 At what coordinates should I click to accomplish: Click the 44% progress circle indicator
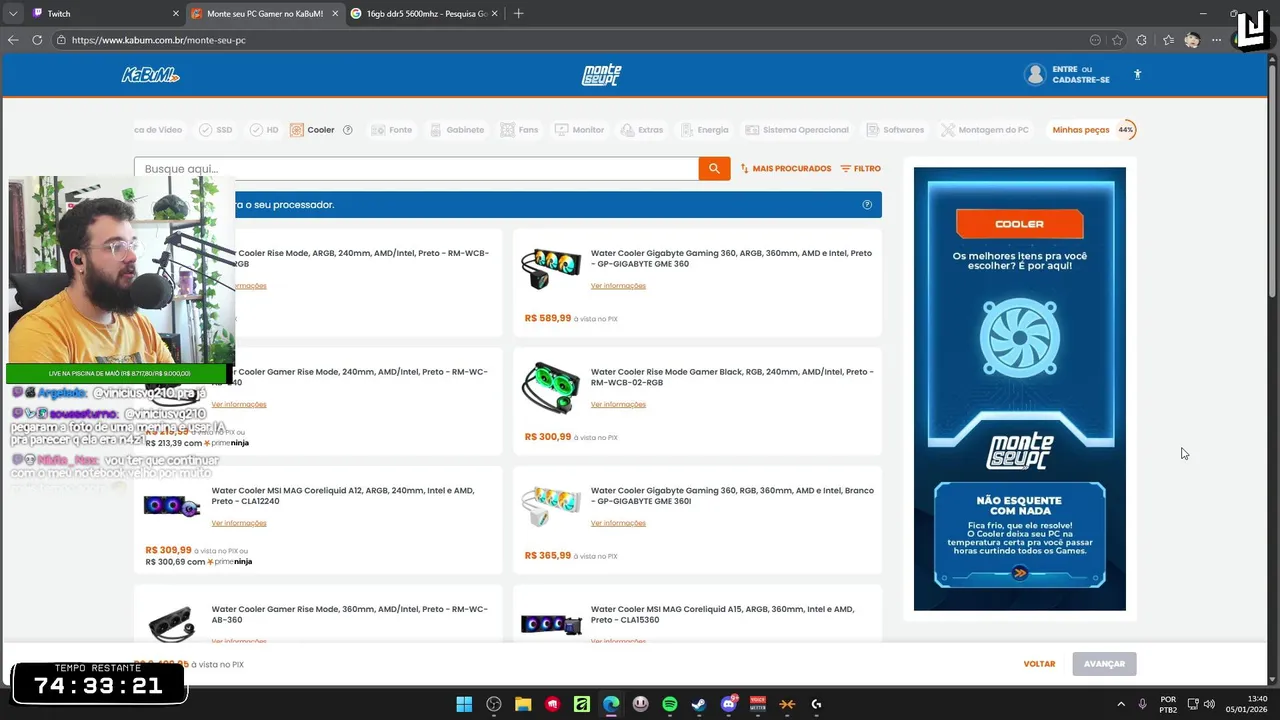pos(1126,130)
